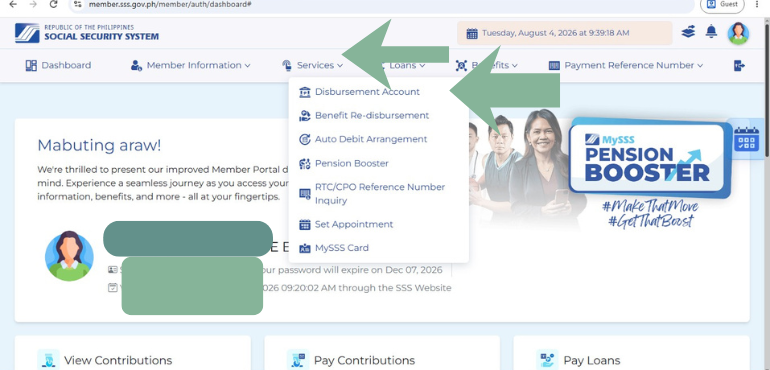Open the floating calendar widget icon
The height and width of the screenshot is (370, 770).
(746, 139)
